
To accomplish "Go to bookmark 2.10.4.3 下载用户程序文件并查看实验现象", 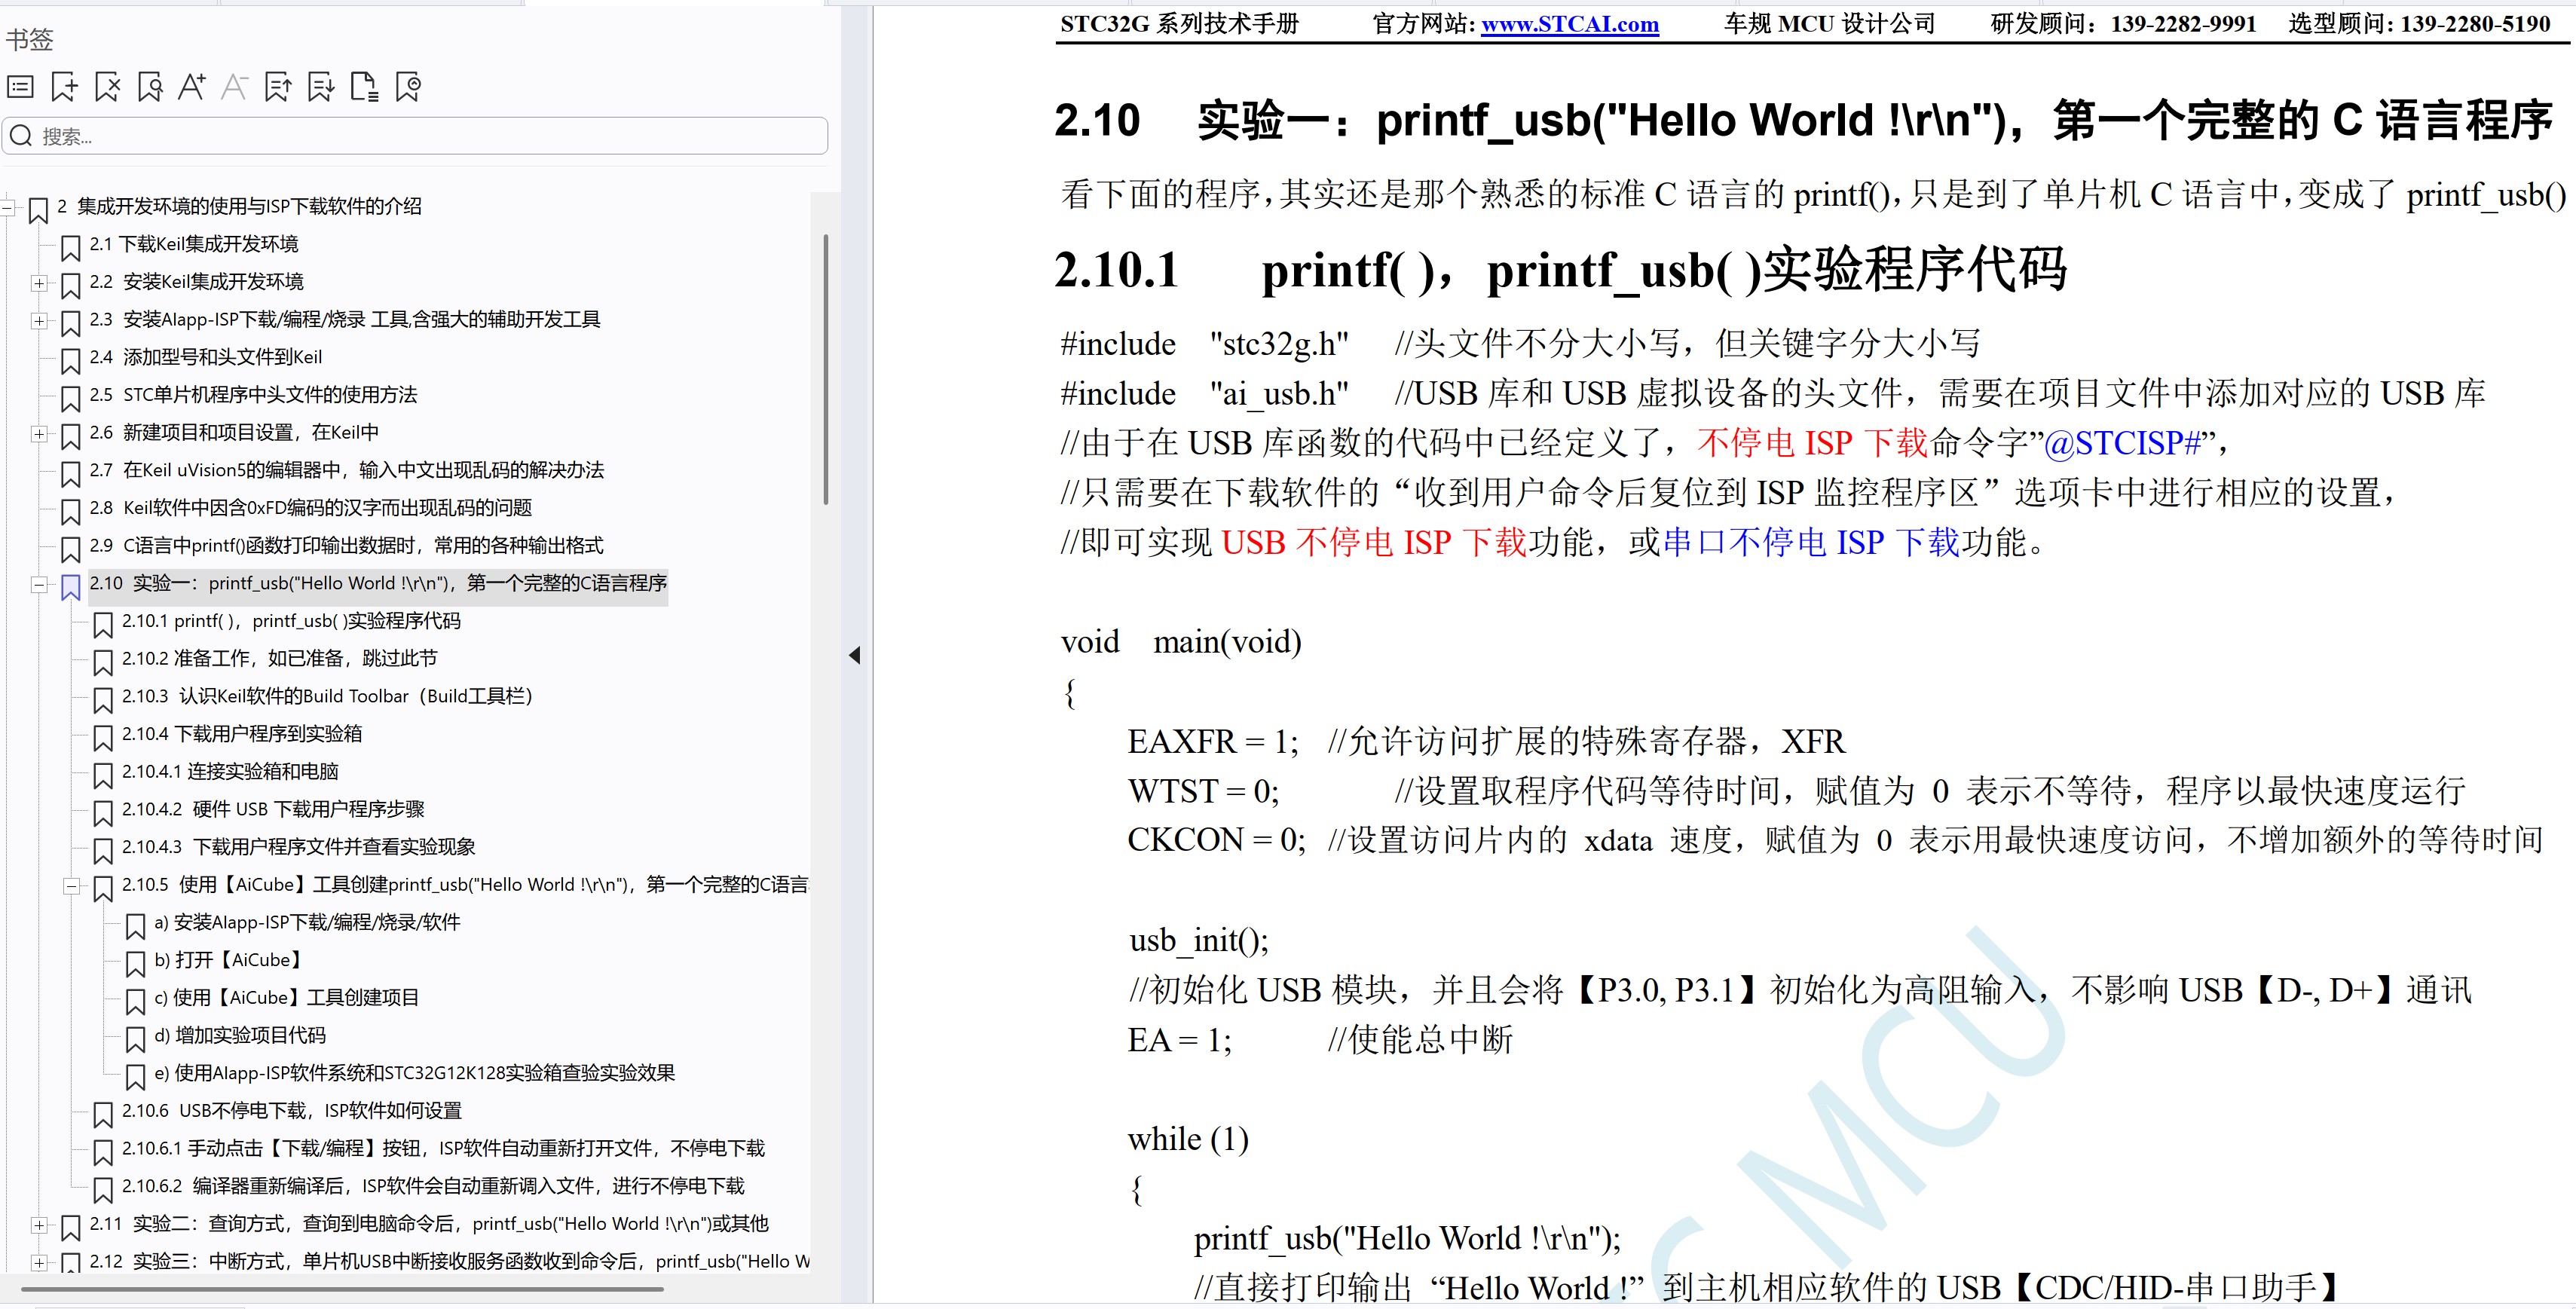I will [x=298, y=847].
